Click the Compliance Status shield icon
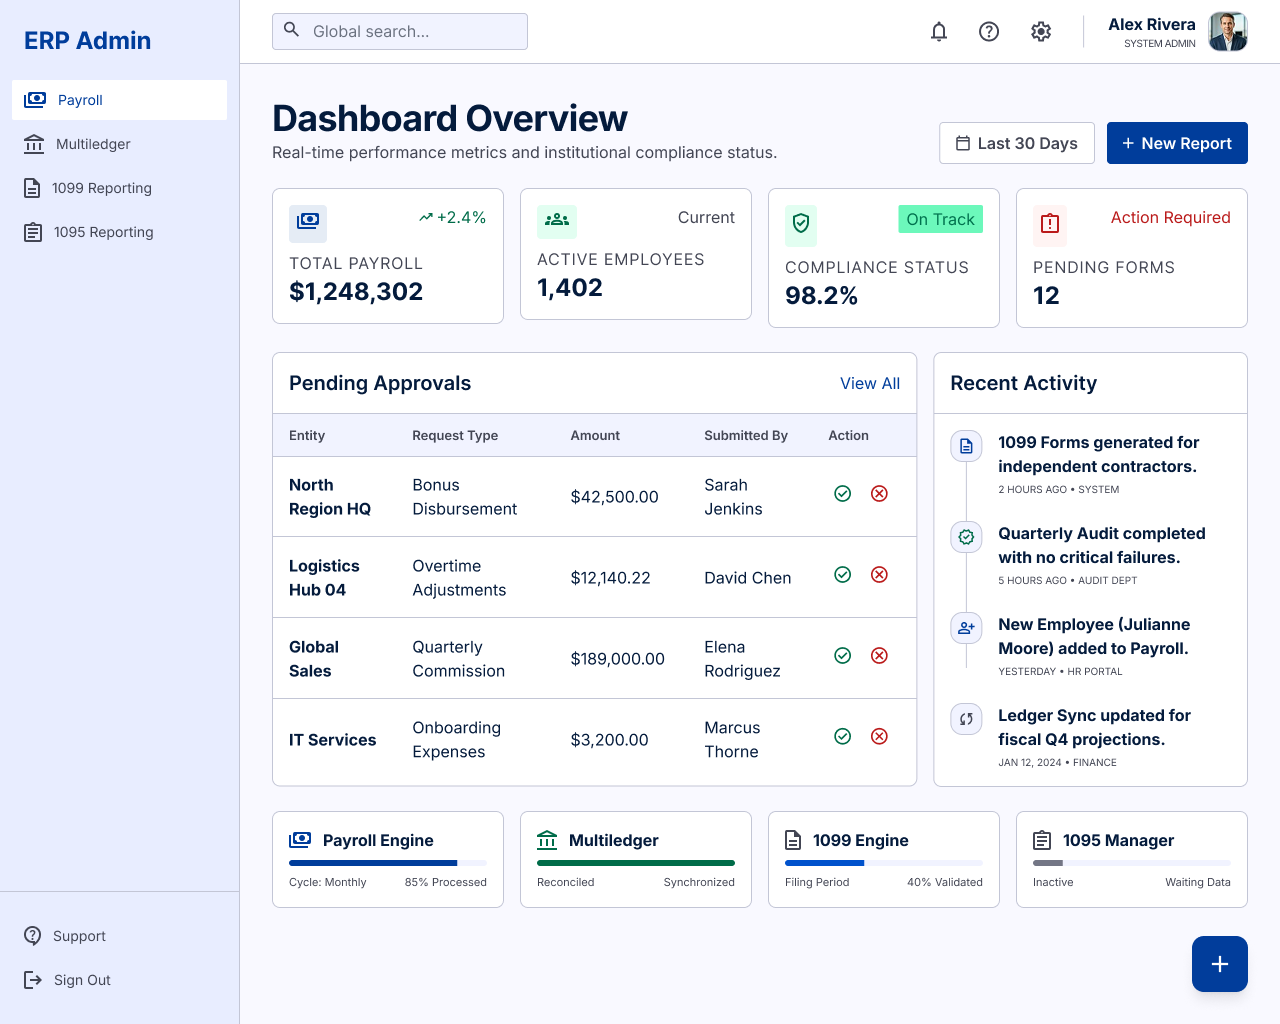The image size is (1280, 1024). (801, 225)
